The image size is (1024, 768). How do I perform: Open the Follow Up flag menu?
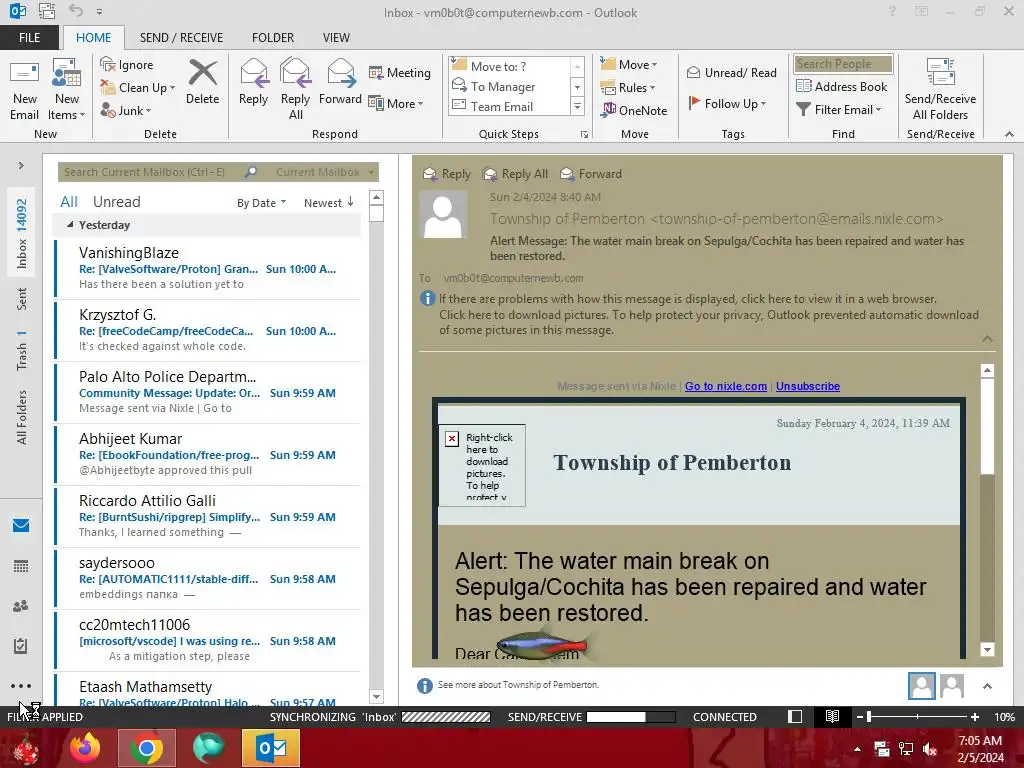(x=727, y=103)
